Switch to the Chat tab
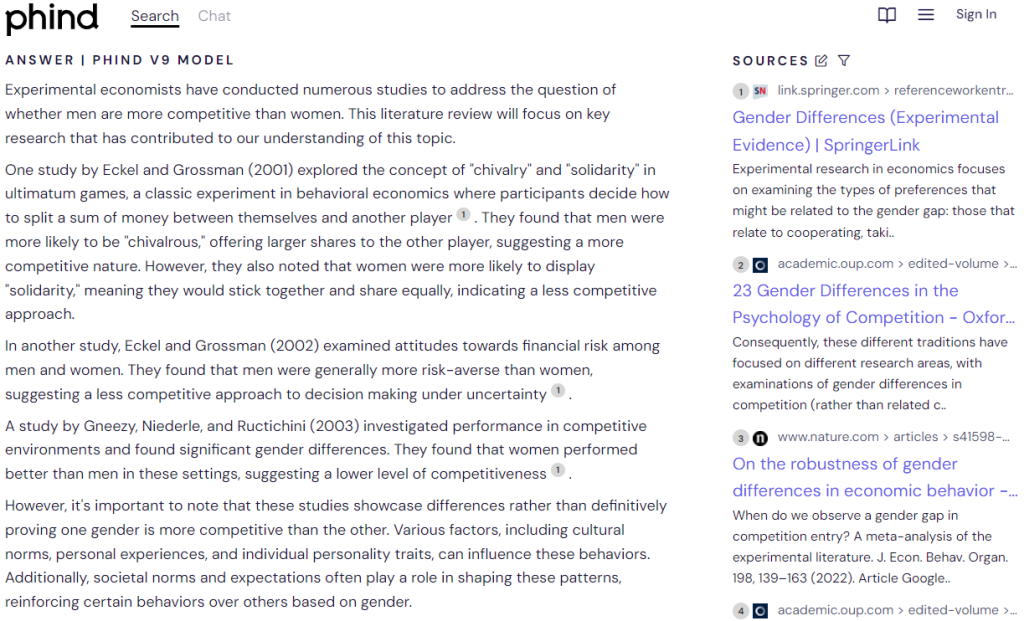This screenshot has width=1024, height=621. pyautogui.click(x=214, y=16)
